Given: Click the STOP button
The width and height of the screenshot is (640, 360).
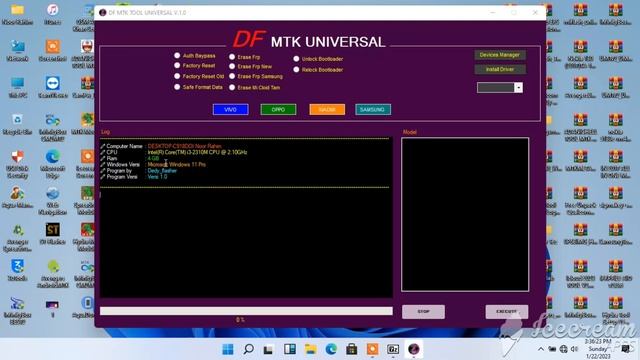Looking at the screenshot, I should tap(423, 311).
